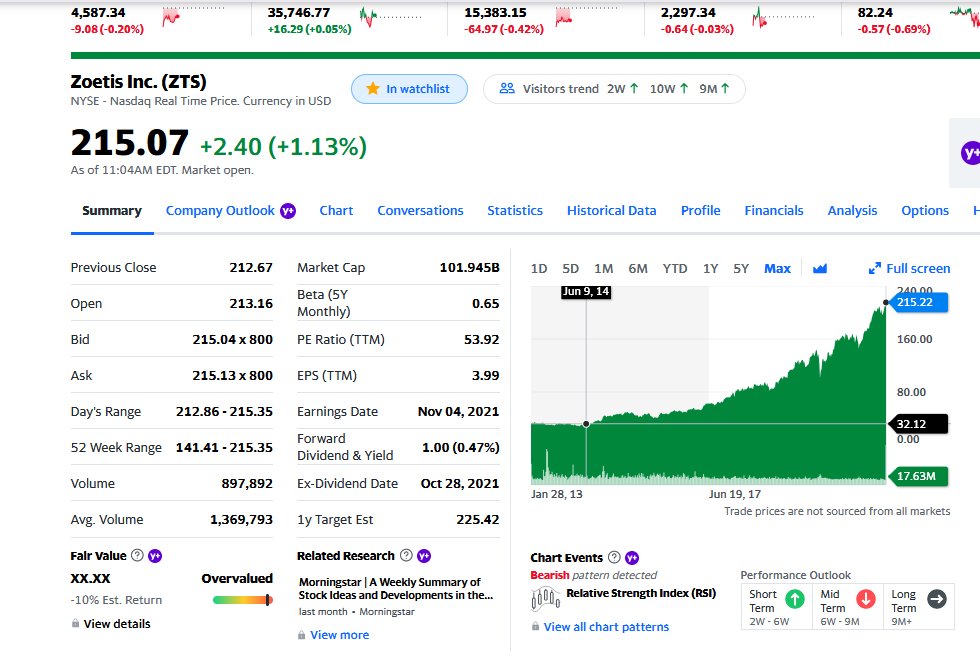This screenshot has width=980, height=664.
Task: Click the 215.22 current price chart label
Action: pyautogui.click(x=917, y=302)
